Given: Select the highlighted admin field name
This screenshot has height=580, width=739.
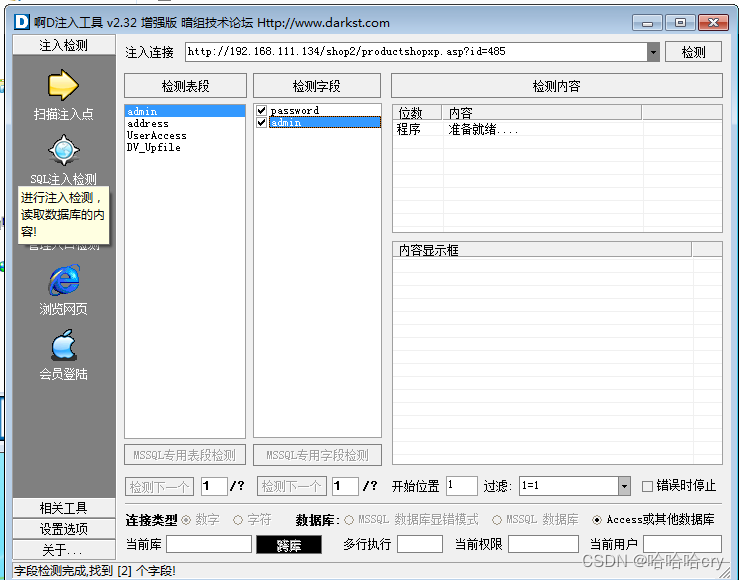Looking at the screenshot, I should 325,123.
